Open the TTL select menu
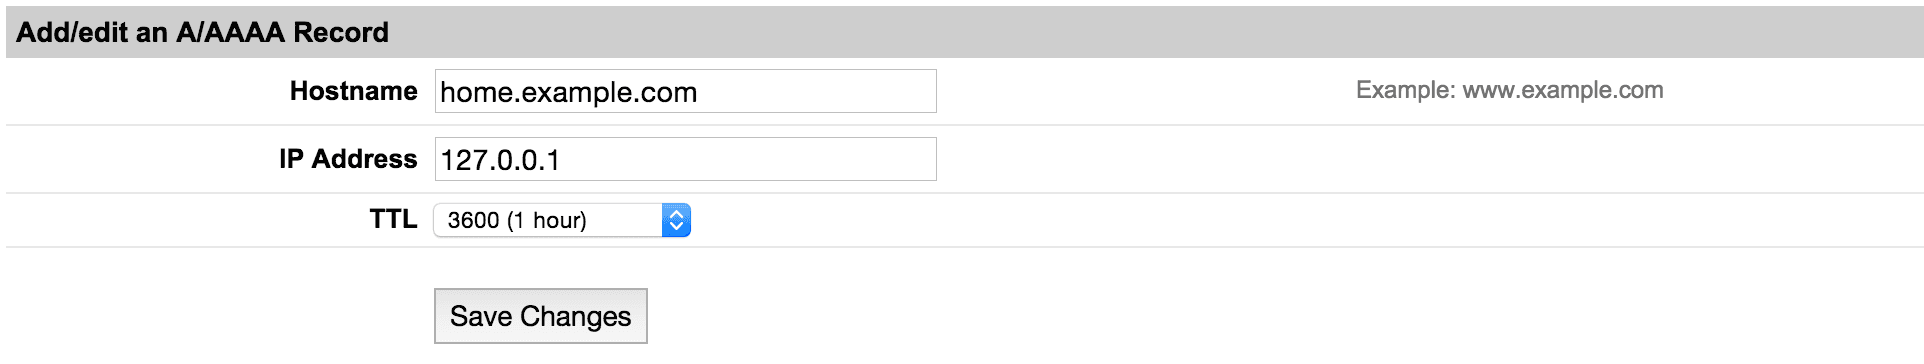The image size is (1924, 364). pyautogui.click(x=562, y=220)
